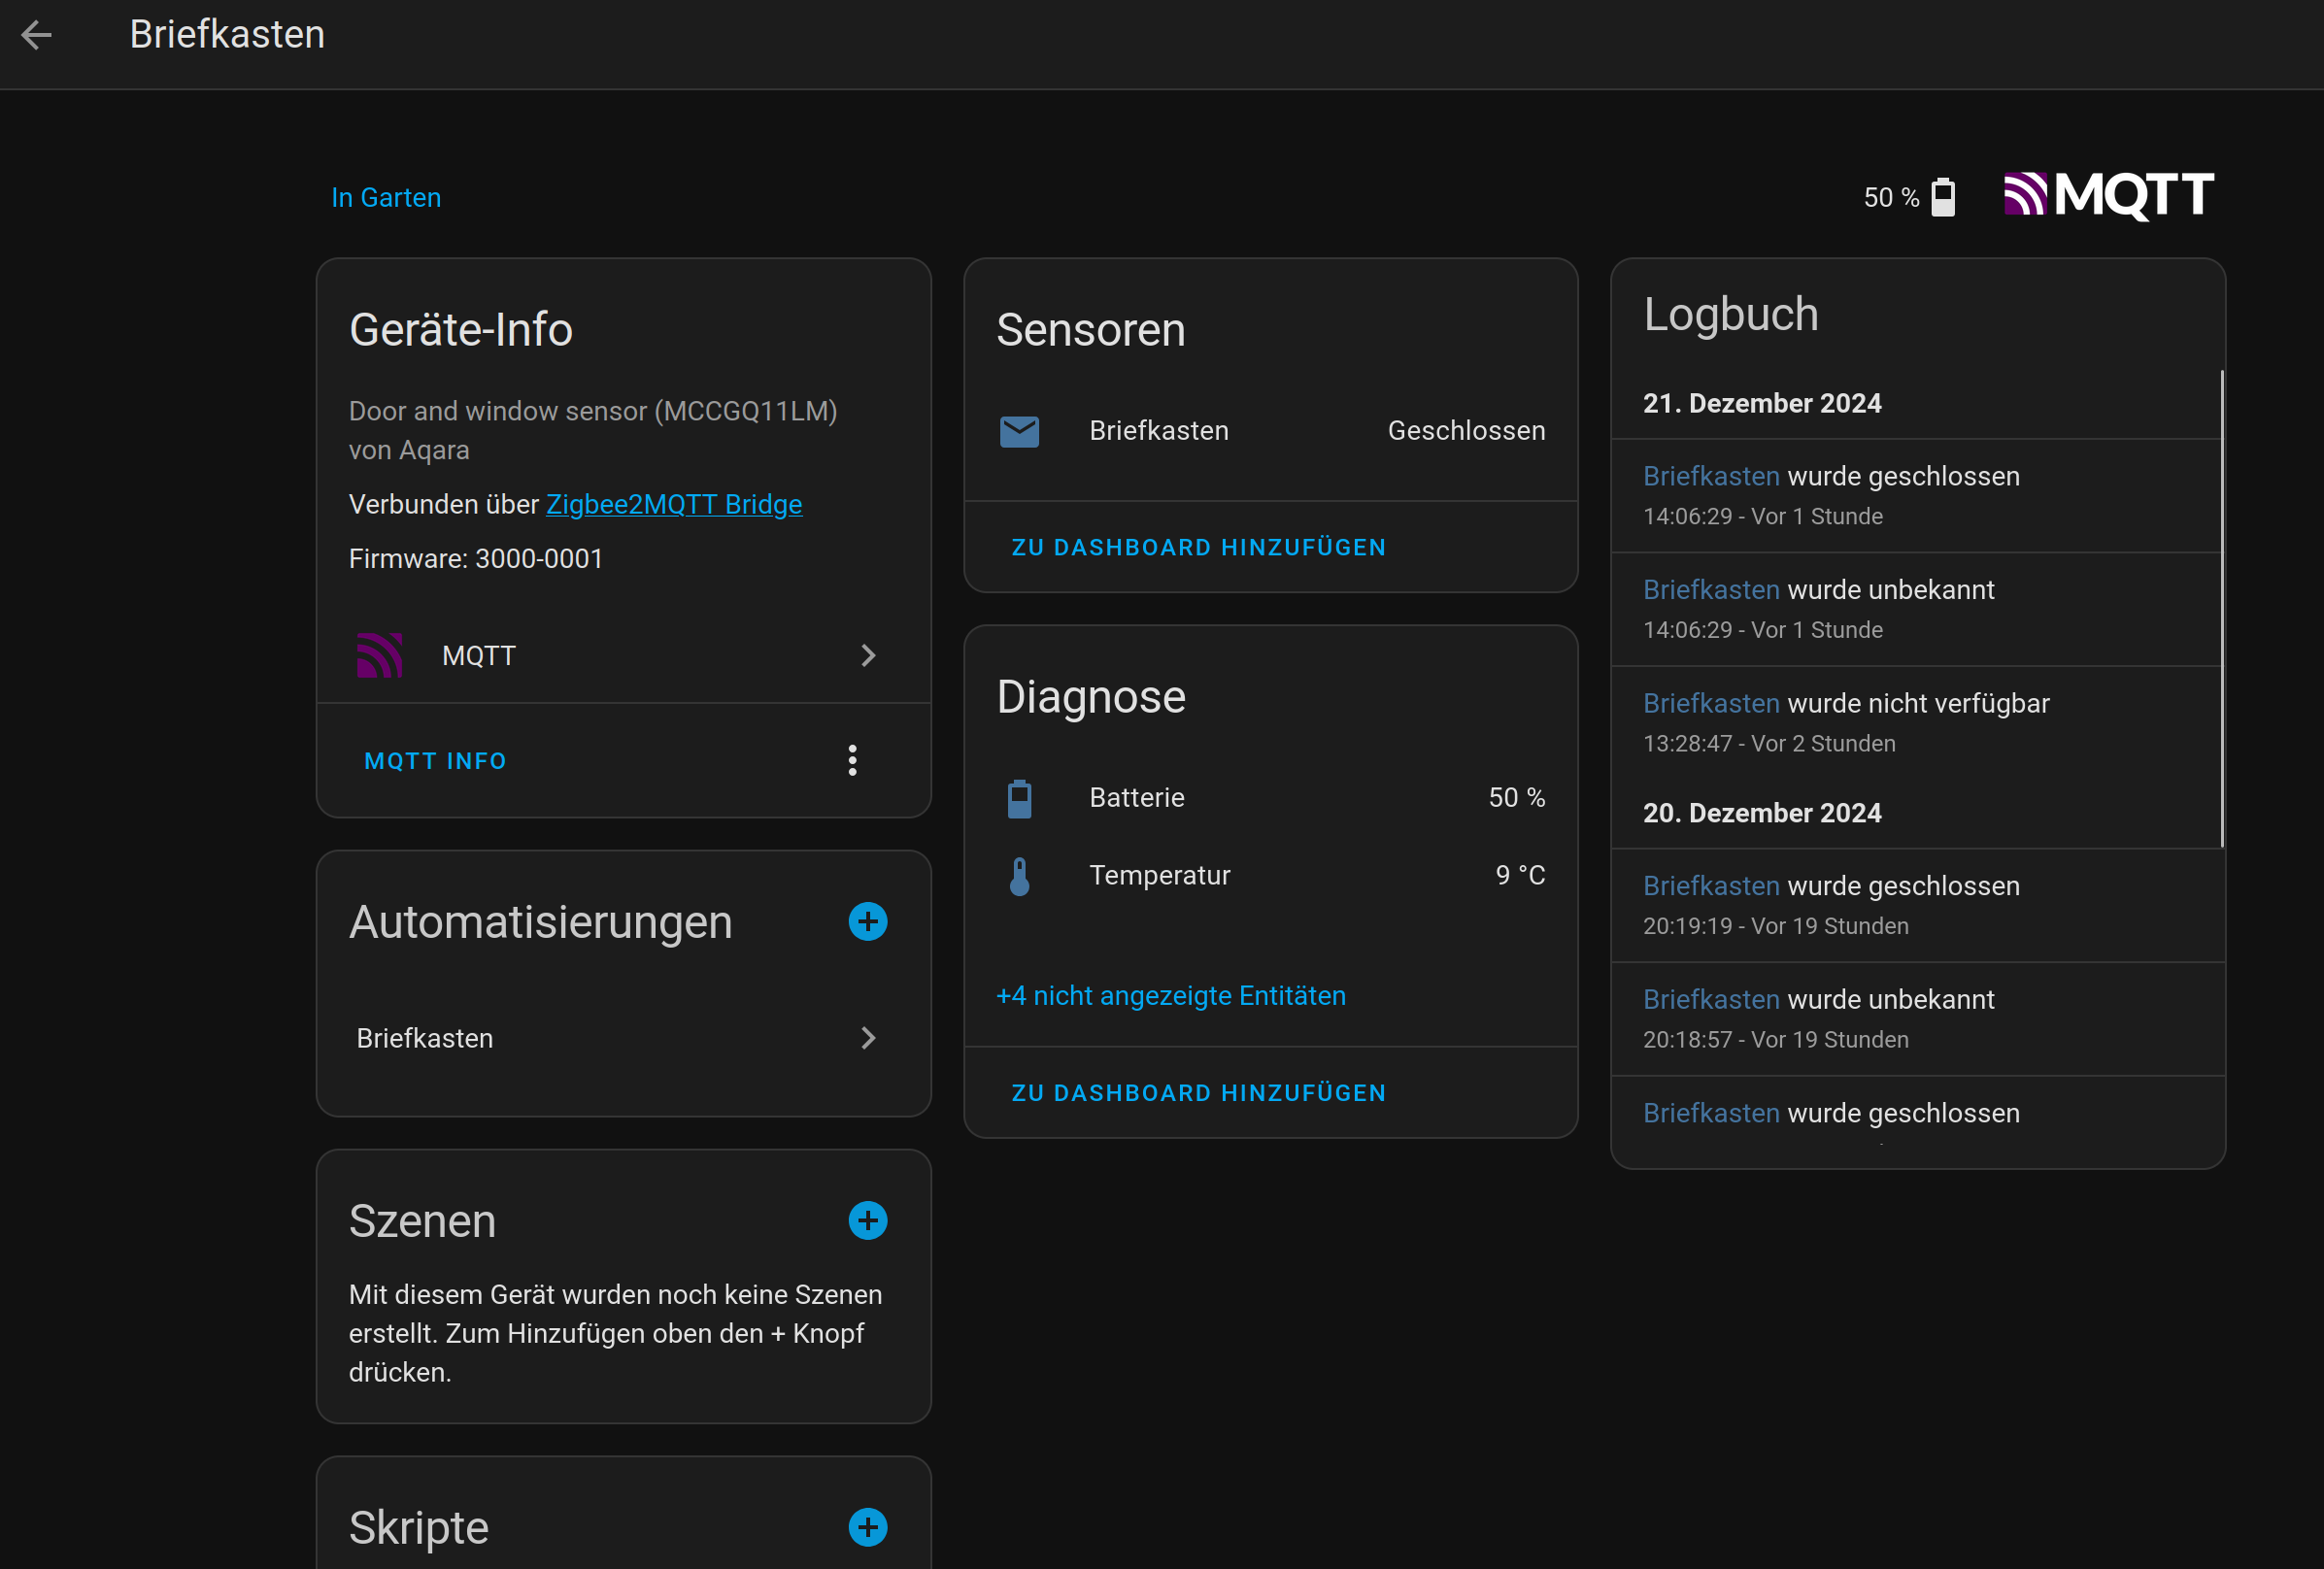This screenshot has width=2324, height=1569.
Task: Click the Briefkasten page title
Action: [x=227, y=35]
